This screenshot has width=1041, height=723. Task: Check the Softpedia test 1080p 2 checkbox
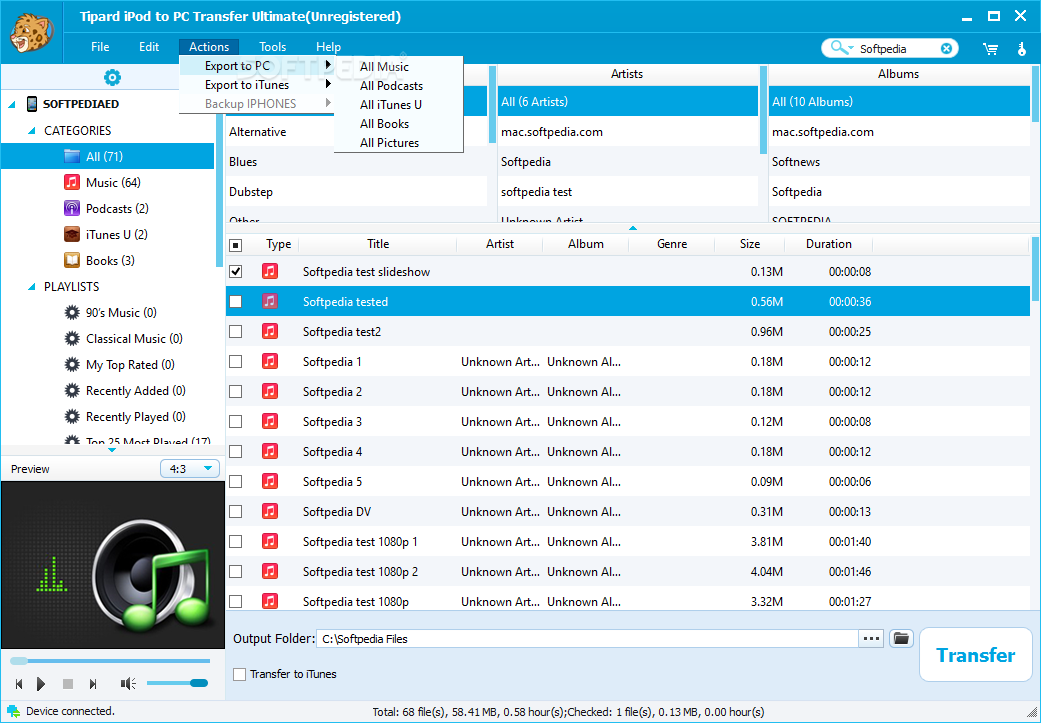236,572
